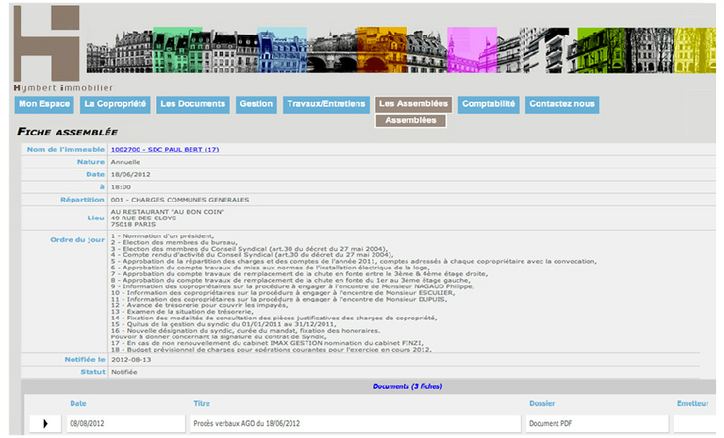Screen dimensions: 724x438
Task: Click the Documents (3 fiches) header link
Action: point(407,386)
